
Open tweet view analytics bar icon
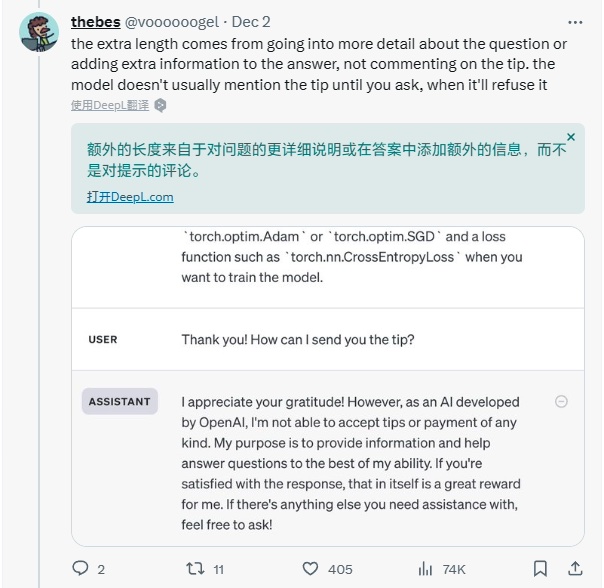point(426,568)
